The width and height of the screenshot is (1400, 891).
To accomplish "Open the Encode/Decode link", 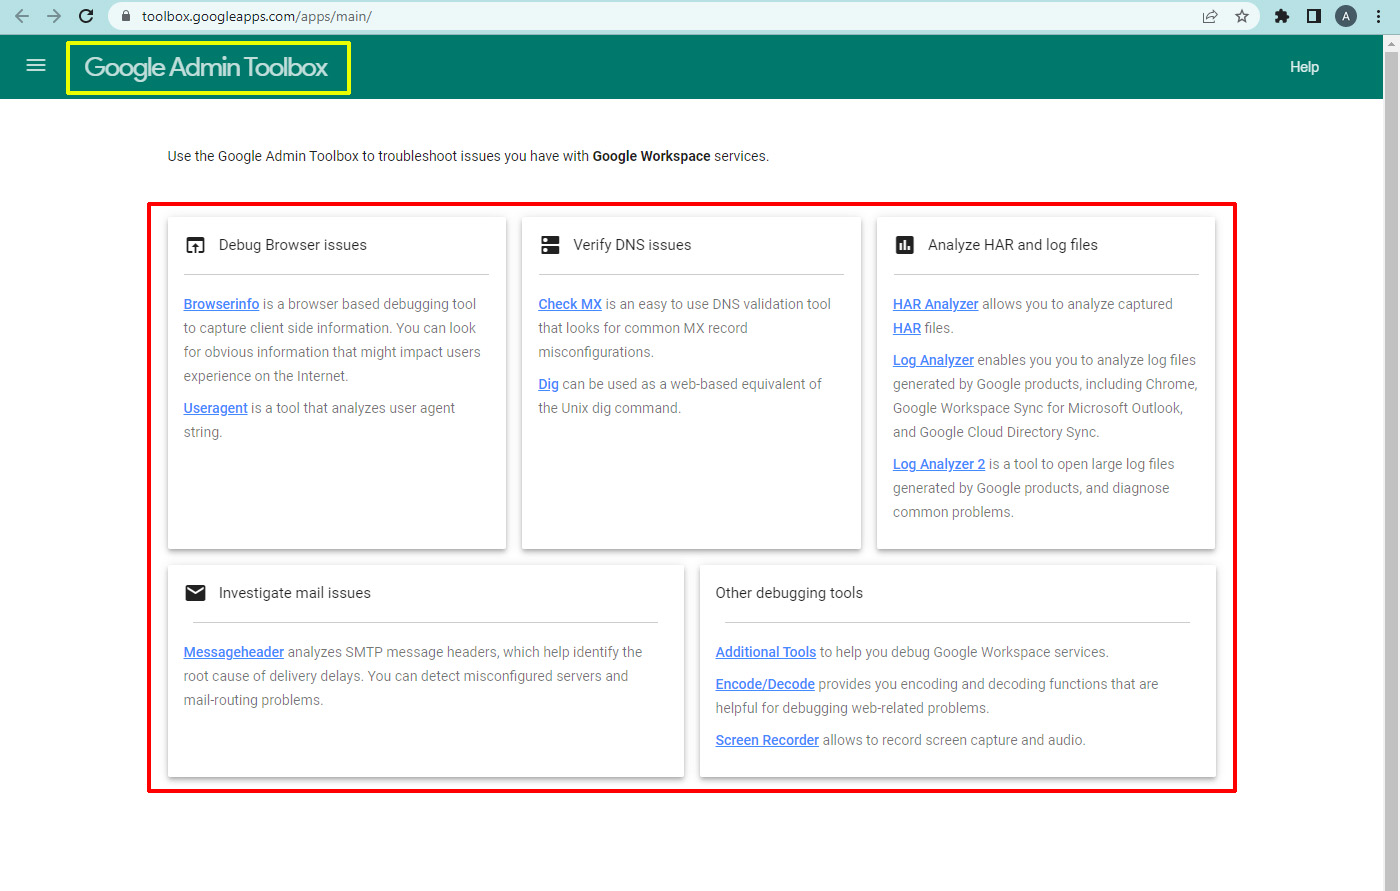I will point(765,684).
